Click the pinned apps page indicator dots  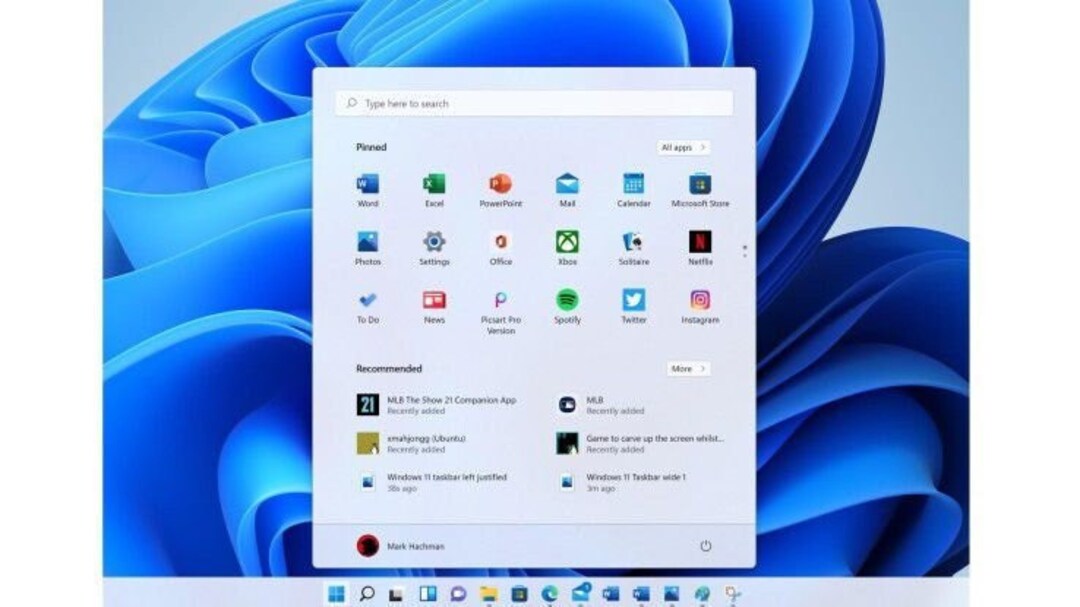745,251
